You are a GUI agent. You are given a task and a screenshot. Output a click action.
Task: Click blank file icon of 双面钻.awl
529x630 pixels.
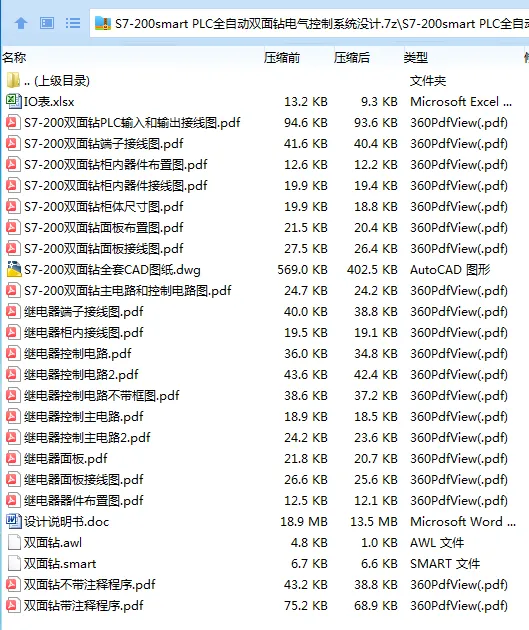(14, 542)
